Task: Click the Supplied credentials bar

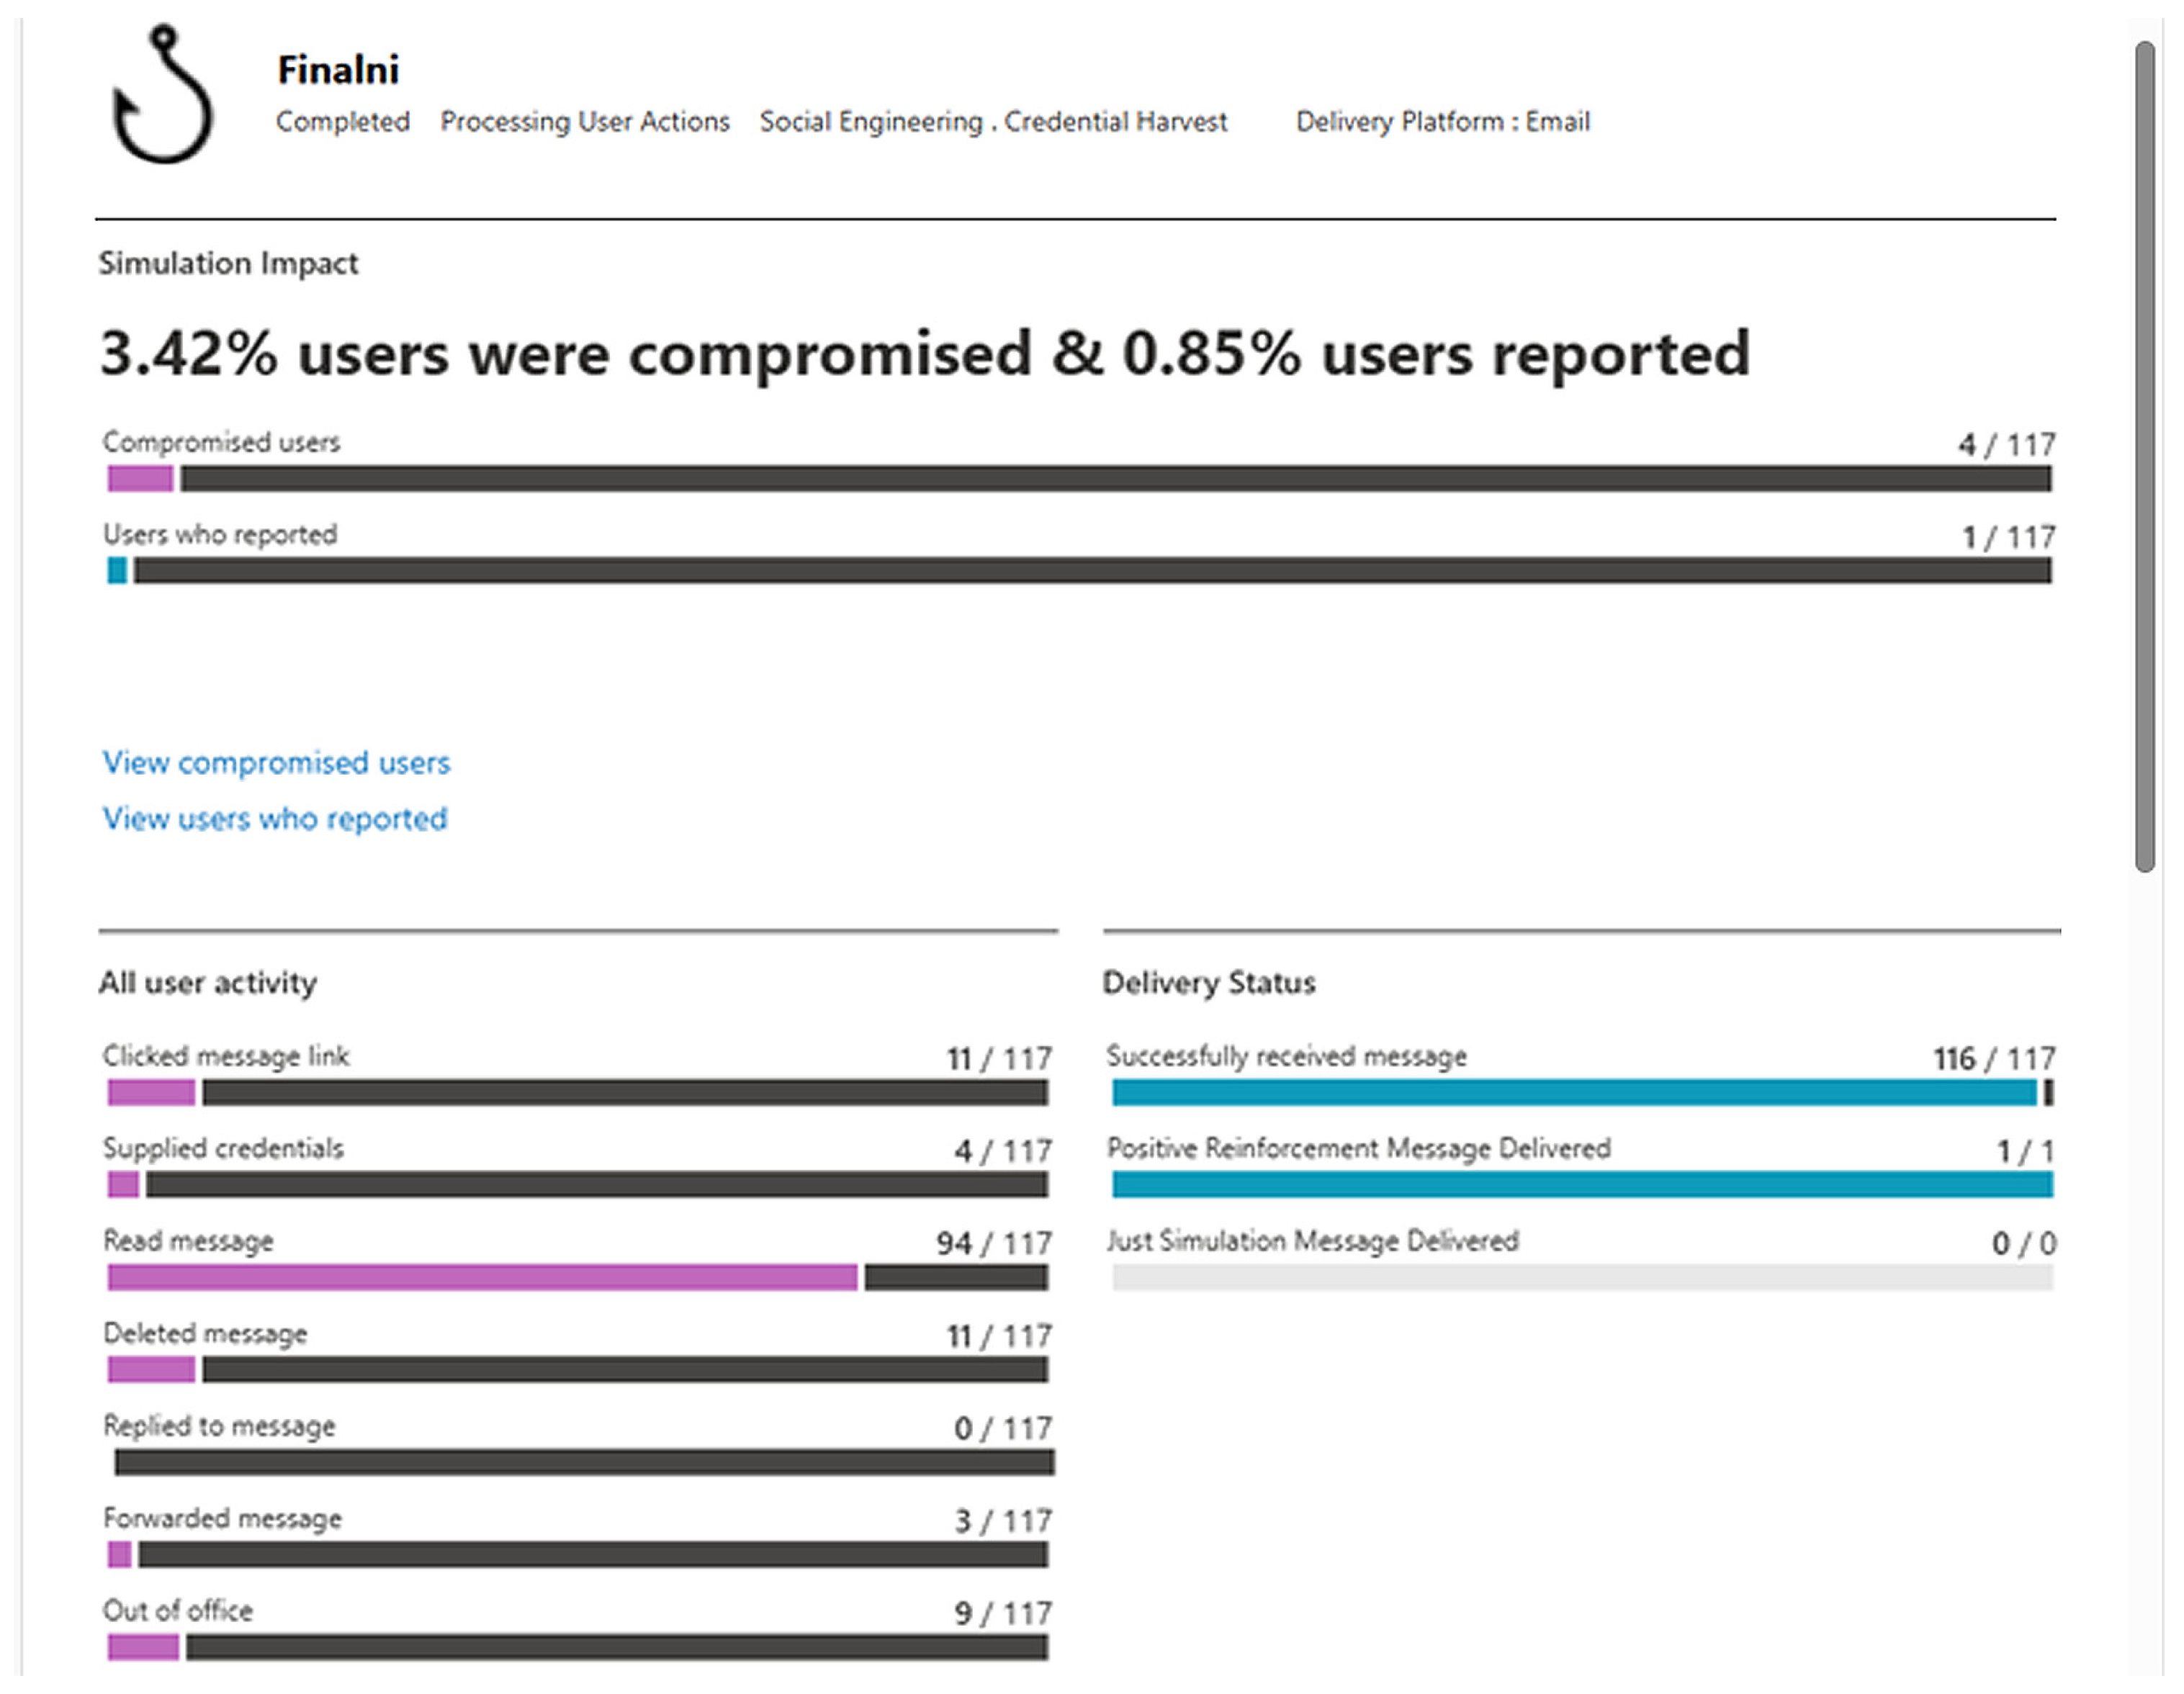Action: pyautogui.click(x=577, y=1185)
